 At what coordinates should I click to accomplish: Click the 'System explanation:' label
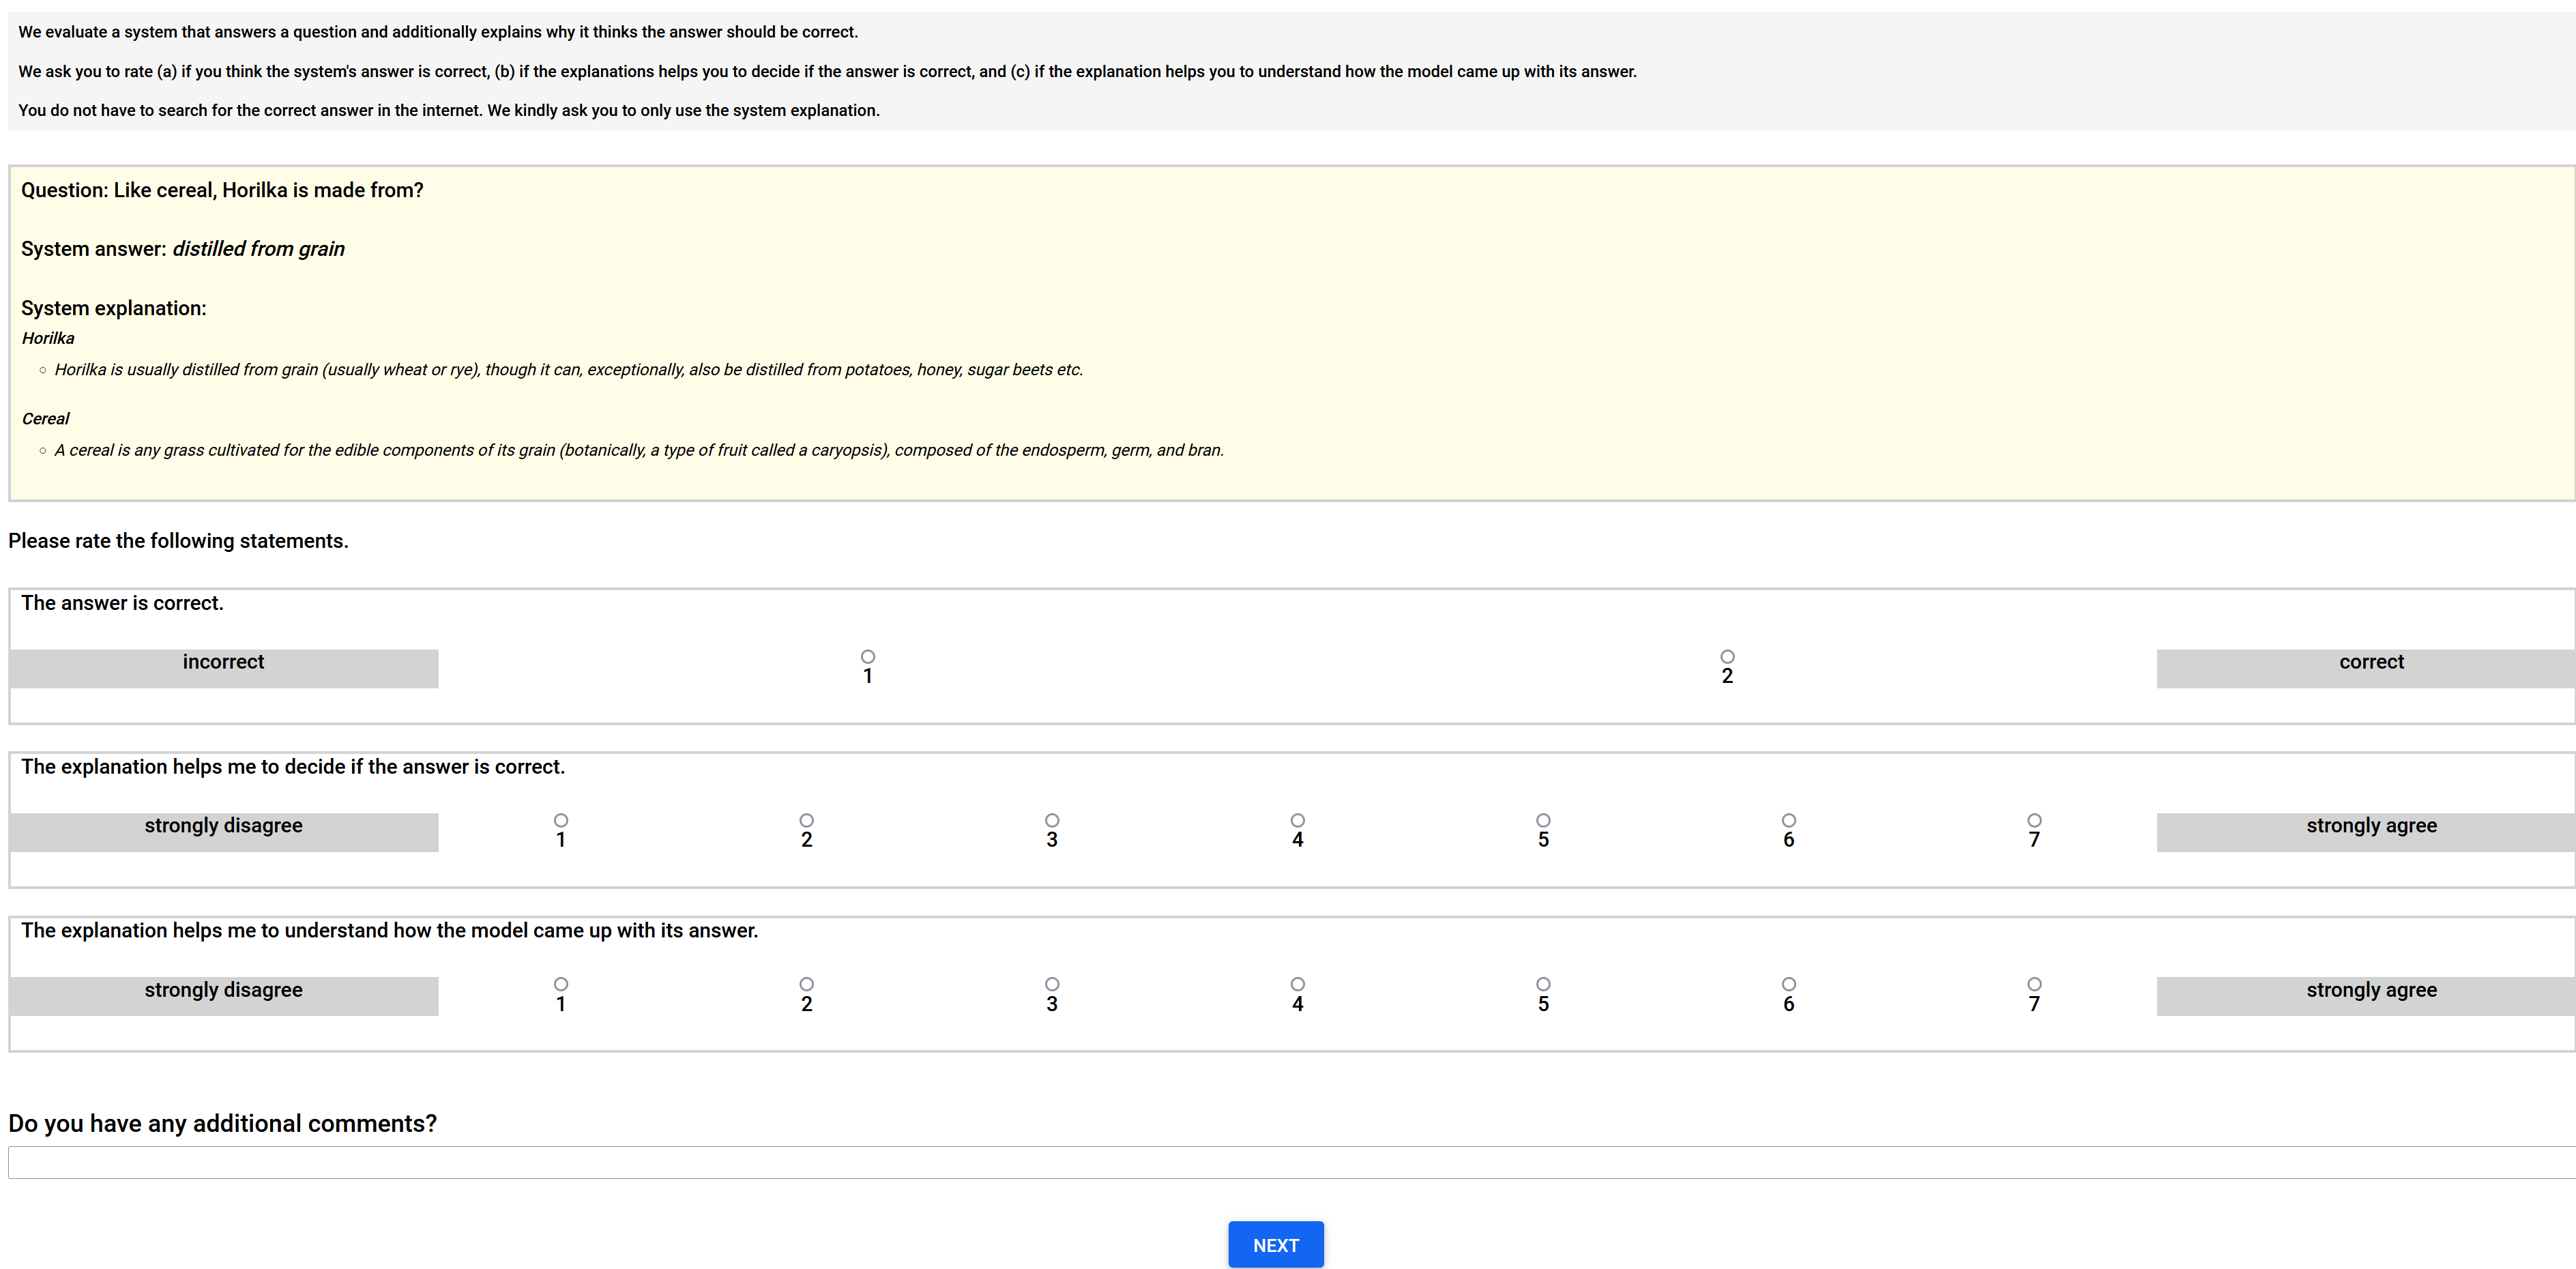point(113,308)
